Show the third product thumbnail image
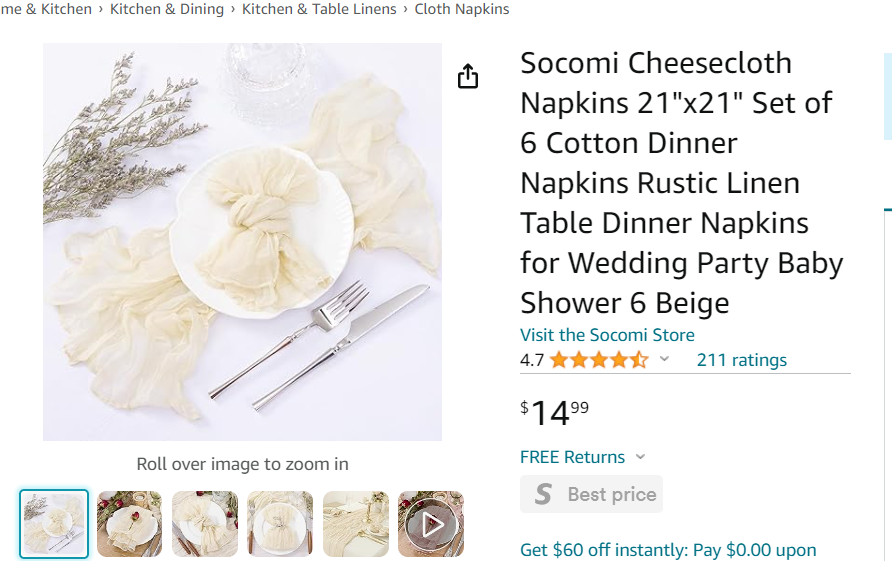The image size is (892, 561). click(205, 524)
